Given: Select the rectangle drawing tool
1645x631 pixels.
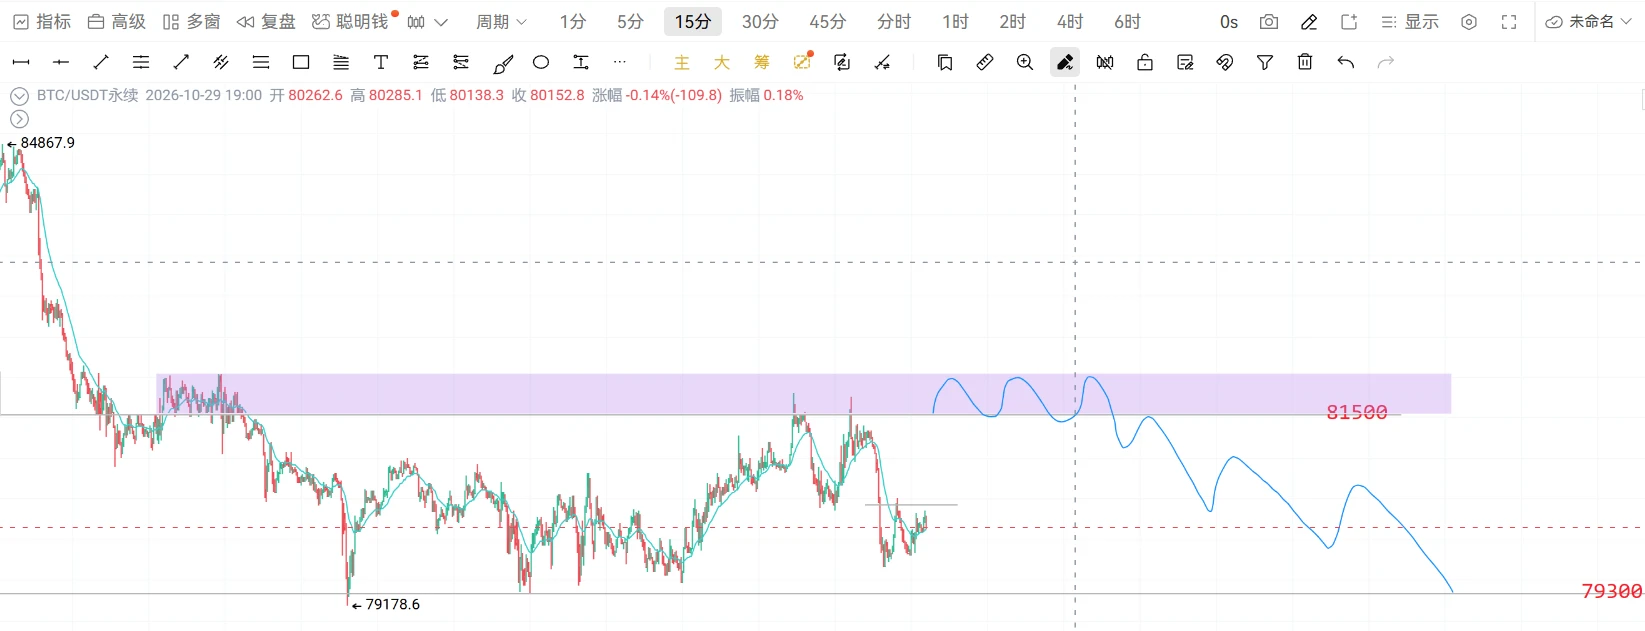Looking at the screenshot, I should pos(301,62).
